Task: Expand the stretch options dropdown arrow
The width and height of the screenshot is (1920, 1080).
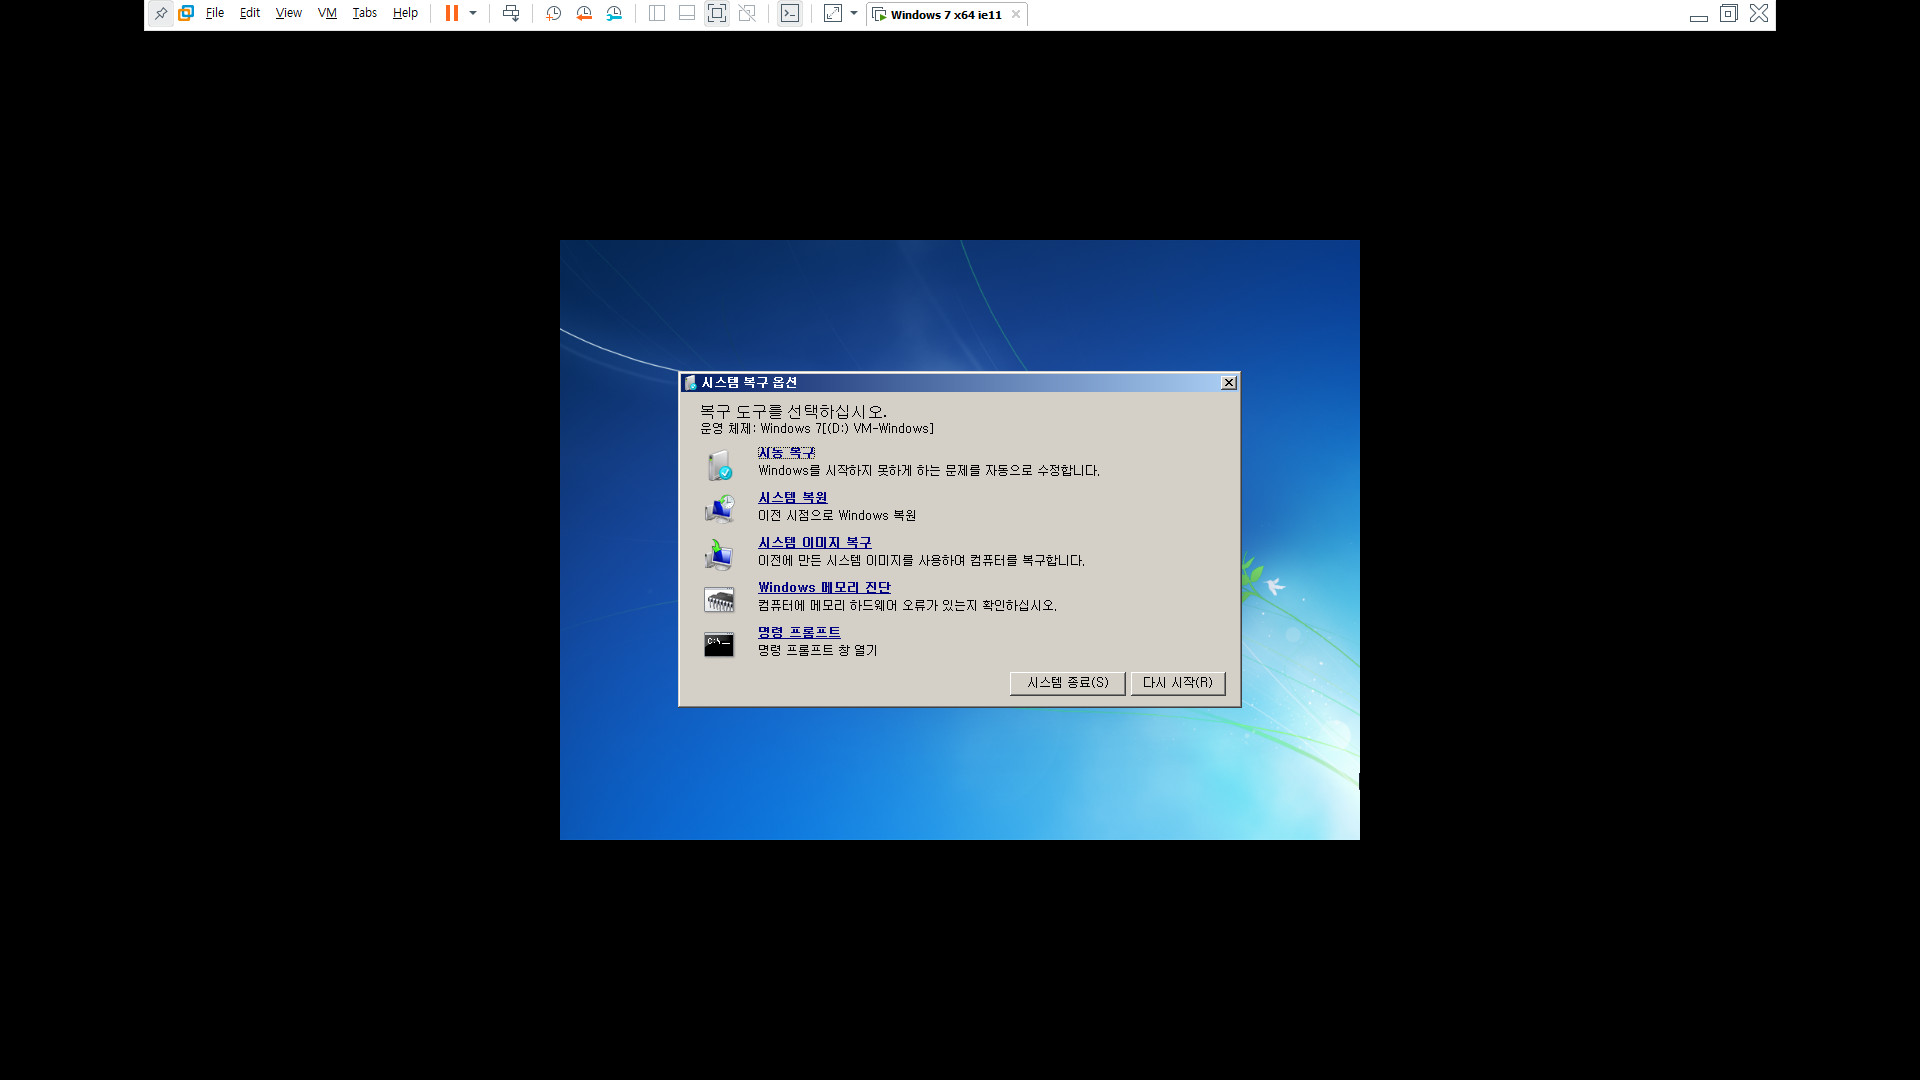Action: (x=854, y=14)
